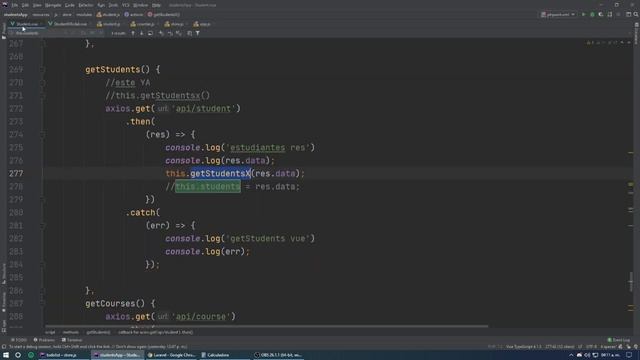Click the green Run button

tap(584, 15)
